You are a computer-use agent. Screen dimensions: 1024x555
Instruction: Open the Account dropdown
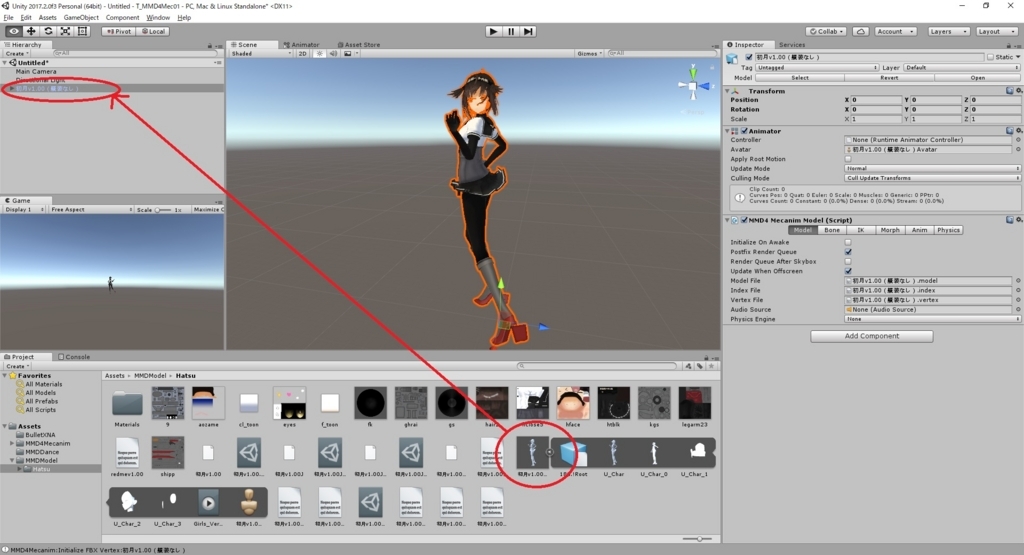(895, 31)
